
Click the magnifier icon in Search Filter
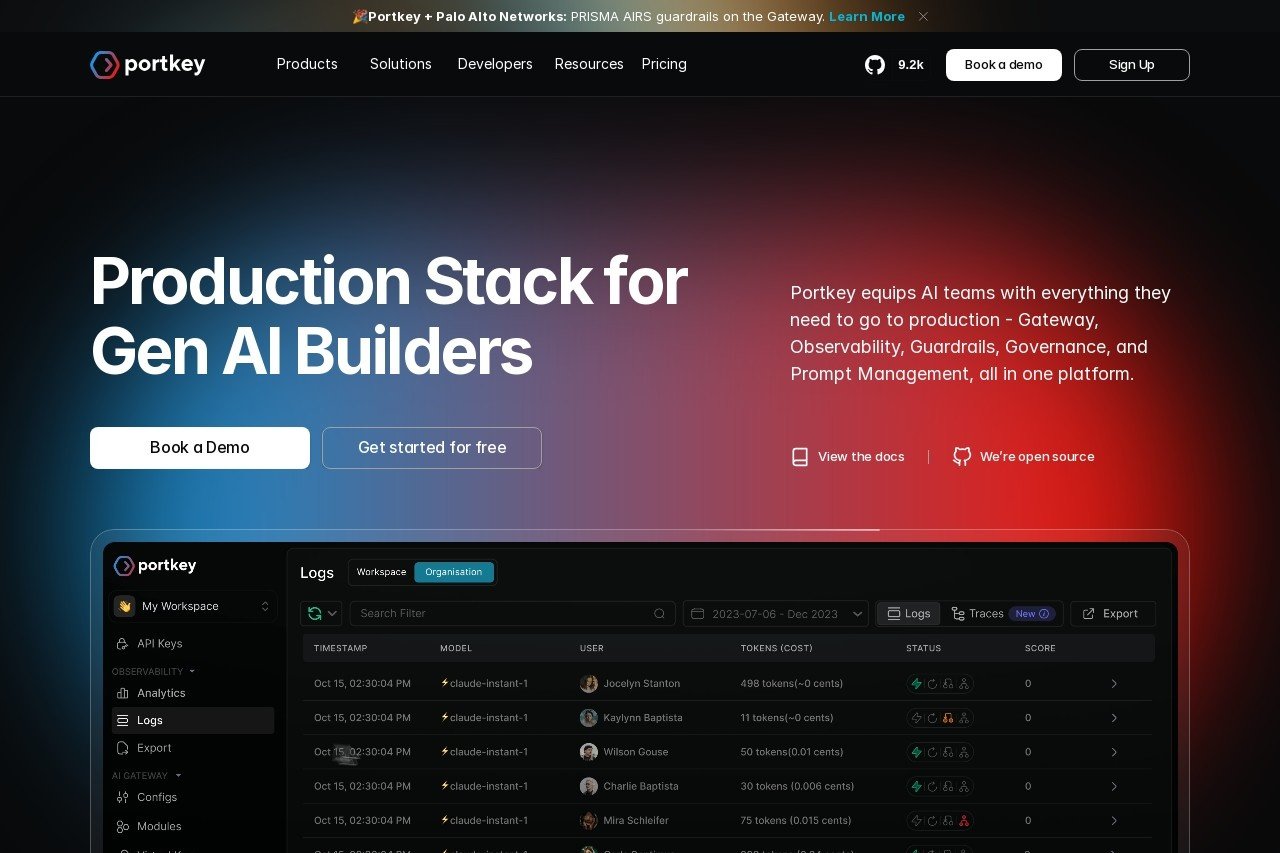[659, 614]
